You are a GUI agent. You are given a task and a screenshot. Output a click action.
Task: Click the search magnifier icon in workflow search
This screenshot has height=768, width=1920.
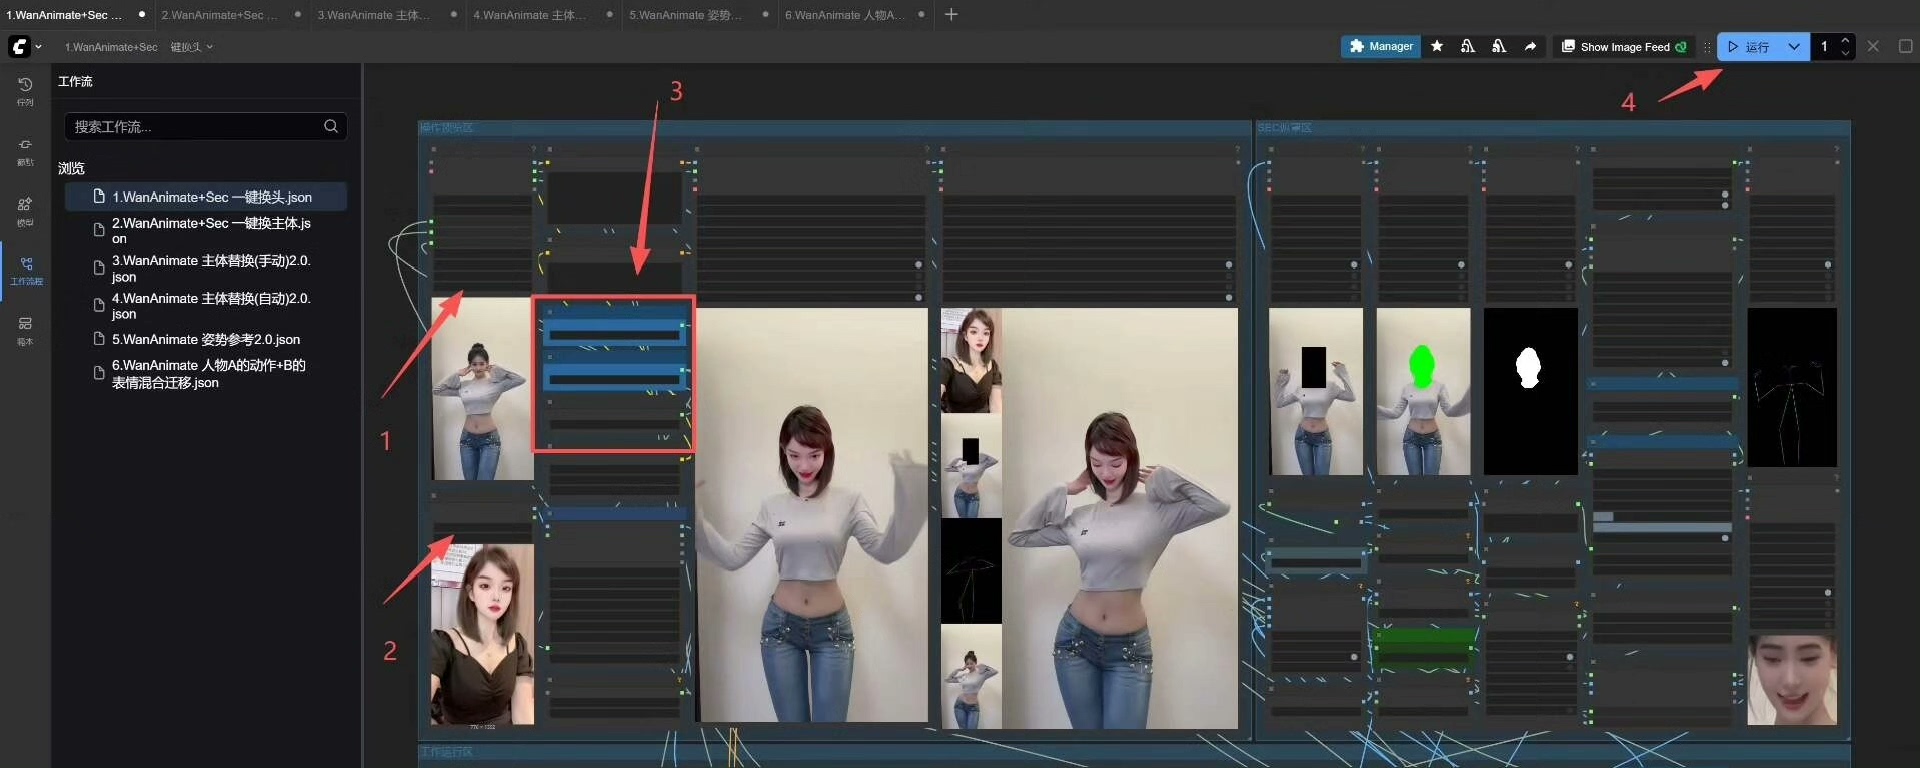(331, 126)
